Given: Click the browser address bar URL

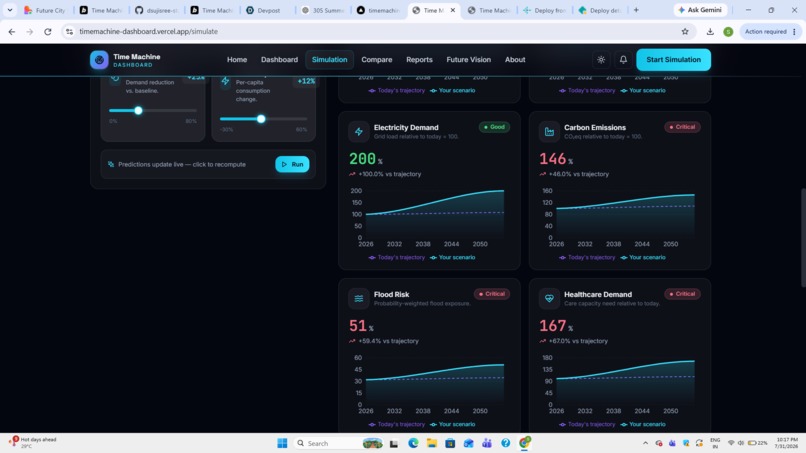Looking at the screenshot, I should point(149,31).
